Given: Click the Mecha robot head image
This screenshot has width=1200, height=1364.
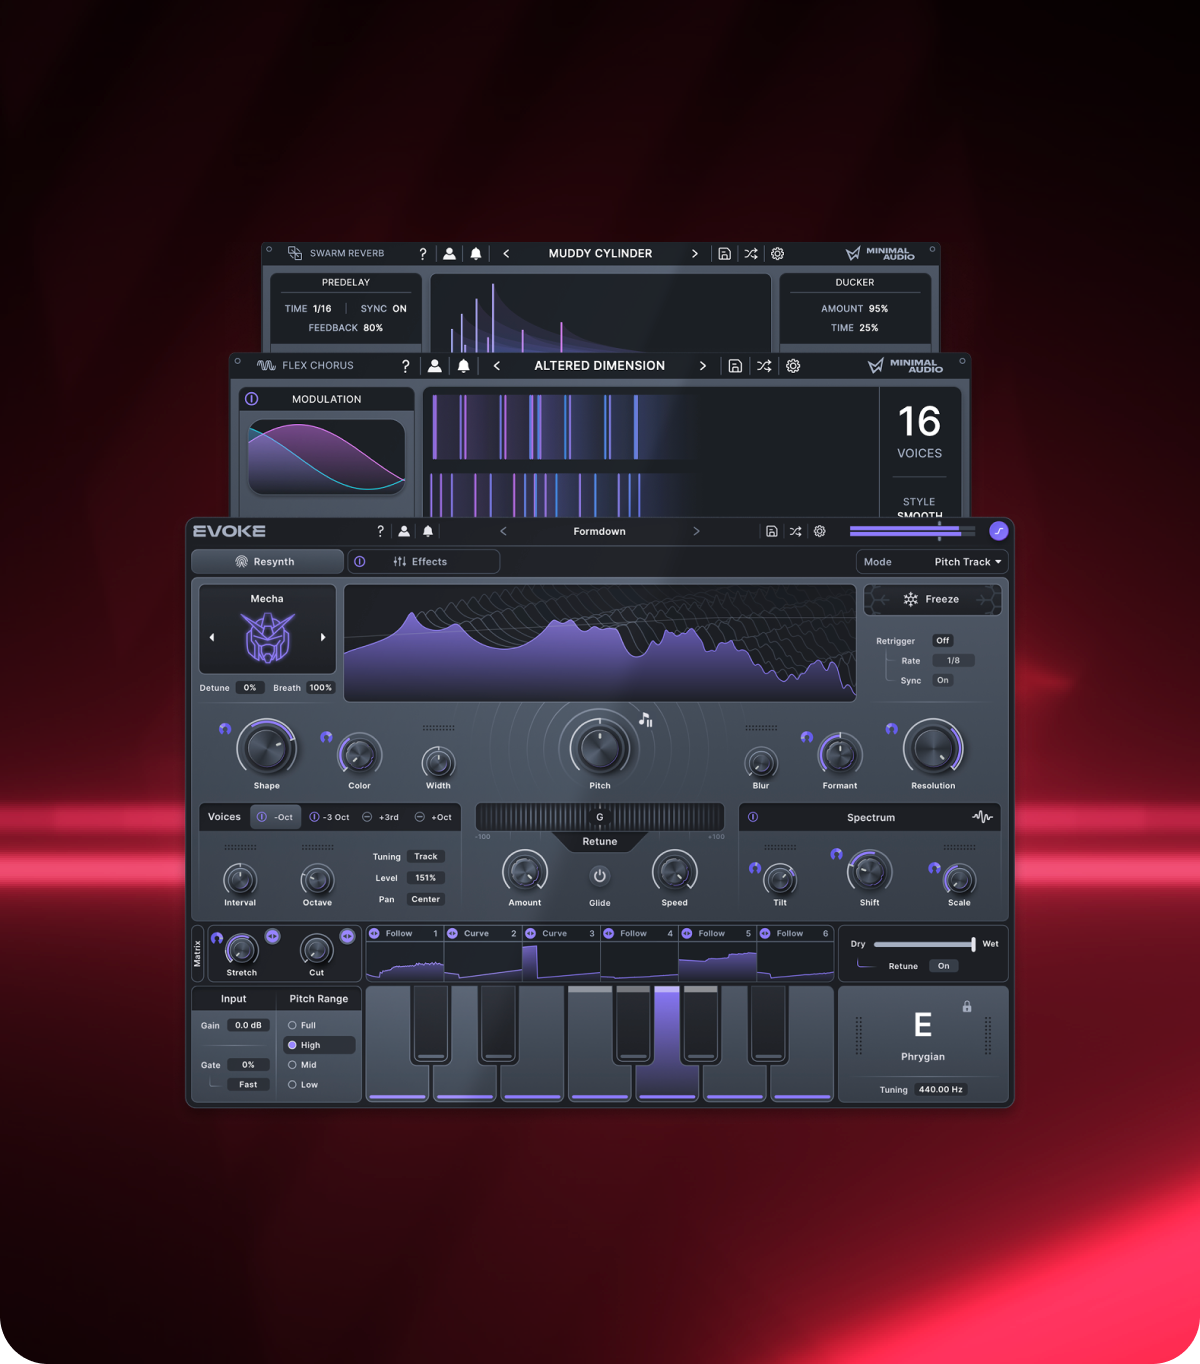Looking at the screenshot, I should 268,637.
